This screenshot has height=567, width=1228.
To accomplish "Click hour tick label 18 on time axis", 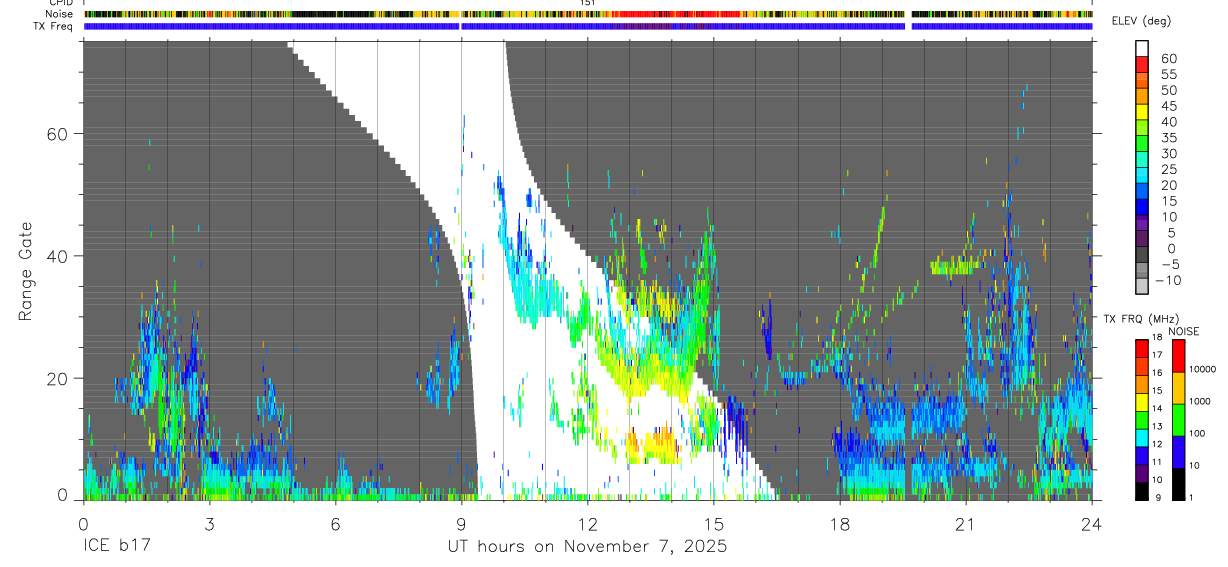I will (x=840, y=524).
